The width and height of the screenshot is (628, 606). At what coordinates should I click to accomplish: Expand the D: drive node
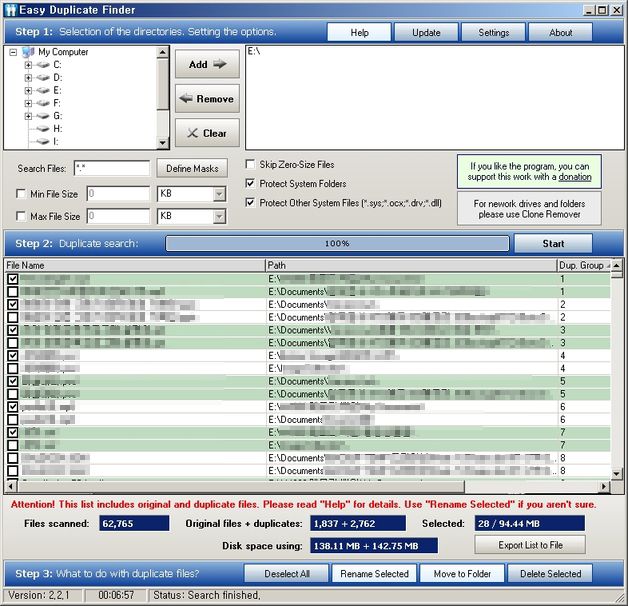(28, 78)
